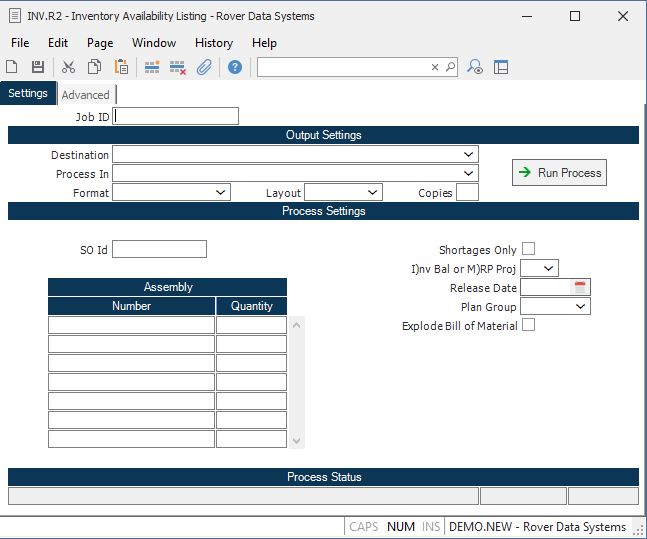Screen dimensions: 647x539
Task: Toggle the Explode Bill of Material checkbox
Action: click(x=528, y=325)
